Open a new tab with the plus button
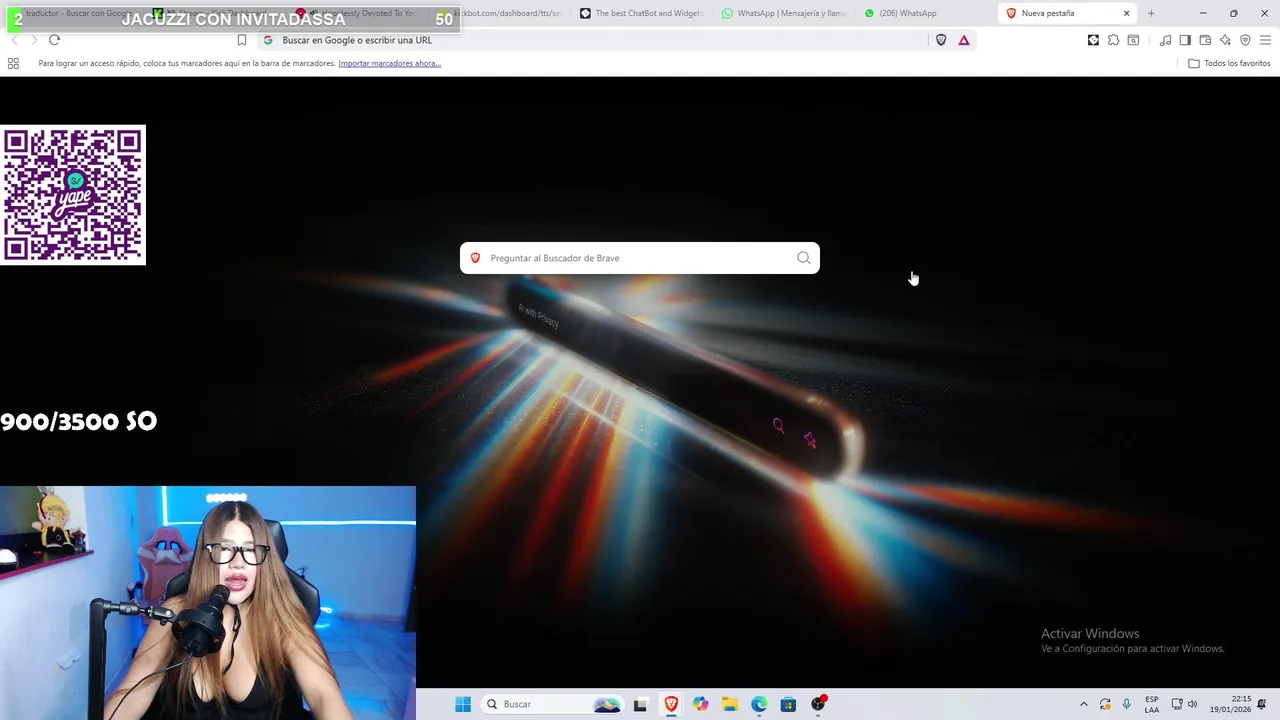This screenshot has height=720, width=1280. pos(1151,13)
